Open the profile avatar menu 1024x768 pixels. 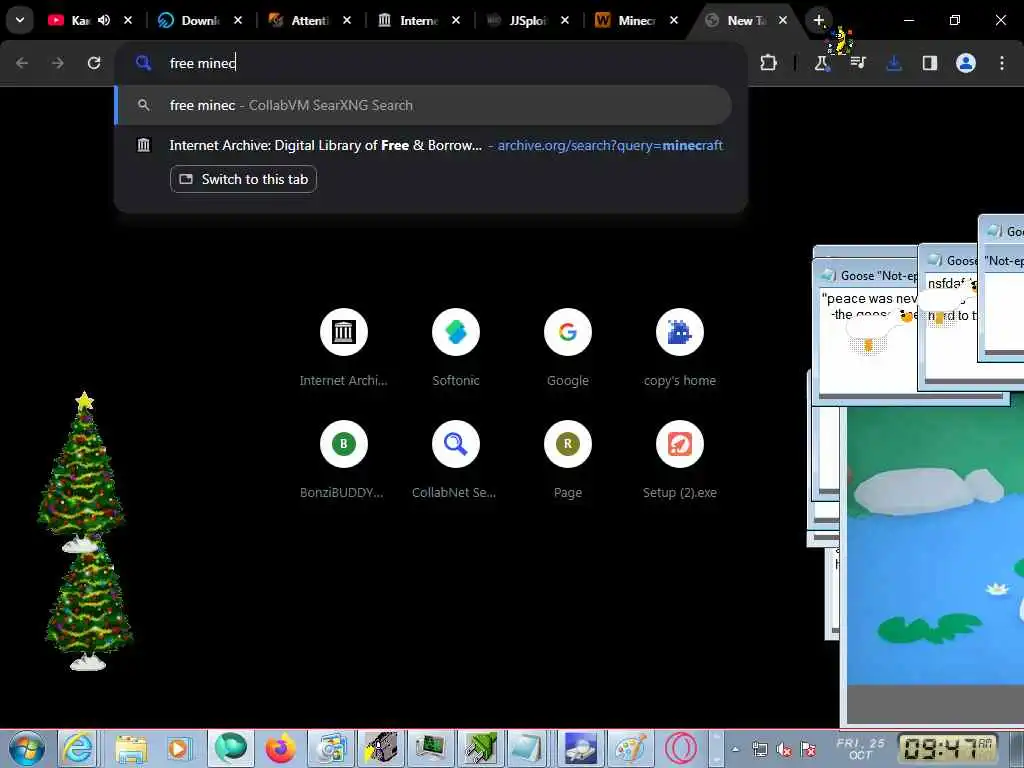tap(966, 63)
